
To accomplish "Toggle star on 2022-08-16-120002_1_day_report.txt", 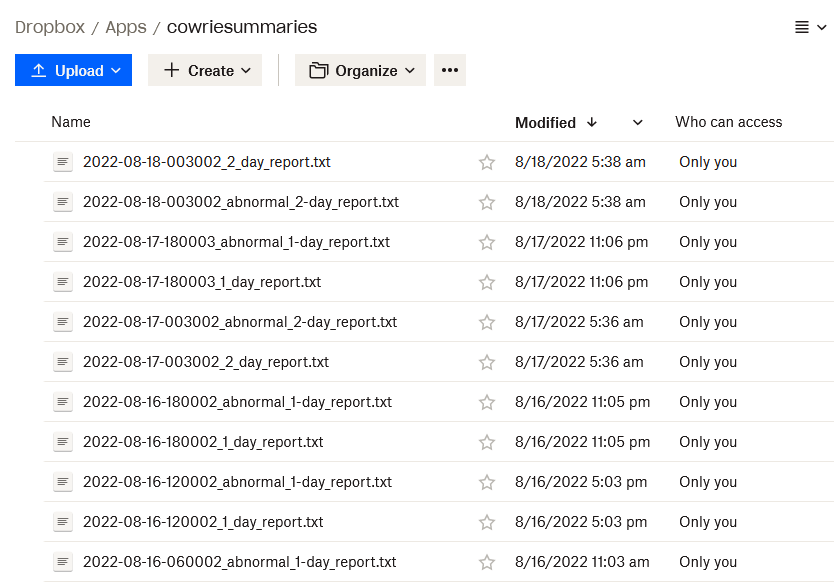I will coord(487,522).
